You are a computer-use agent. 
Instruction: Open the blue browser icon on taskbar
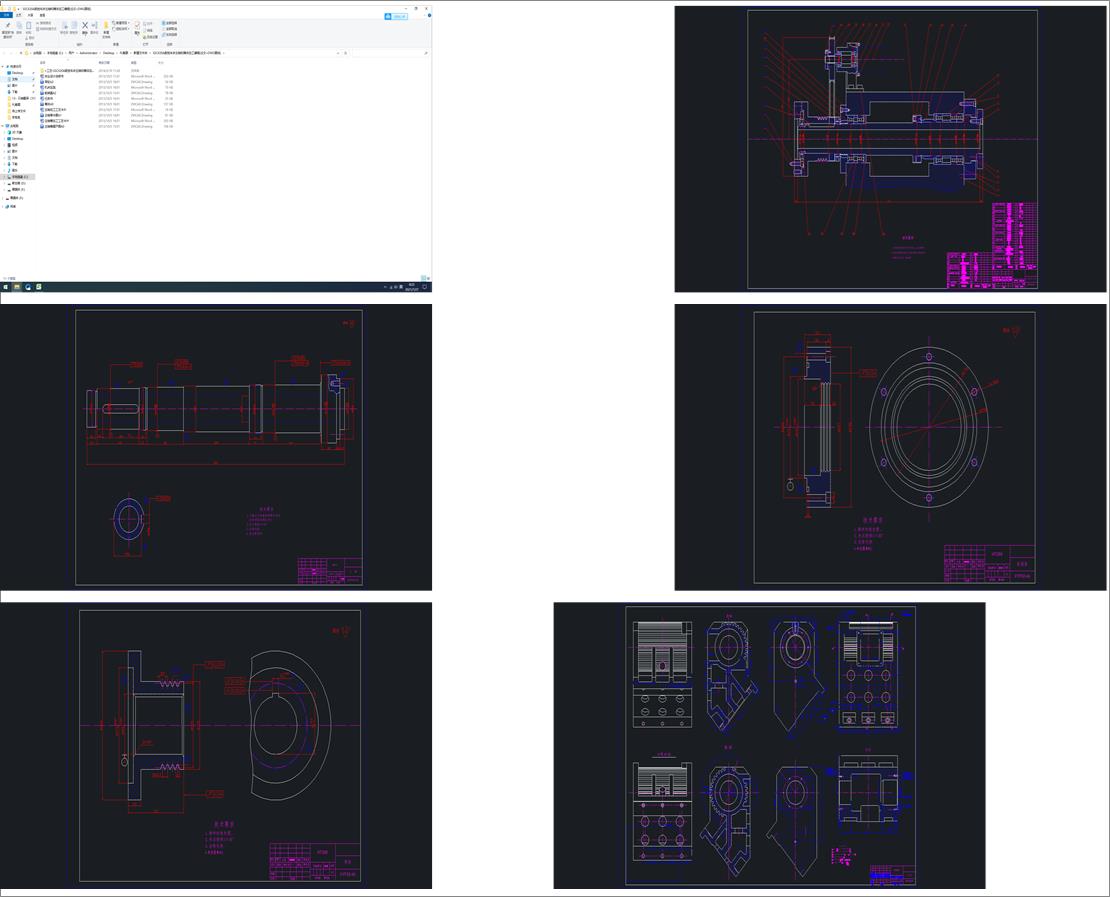(x=28, y=287)
